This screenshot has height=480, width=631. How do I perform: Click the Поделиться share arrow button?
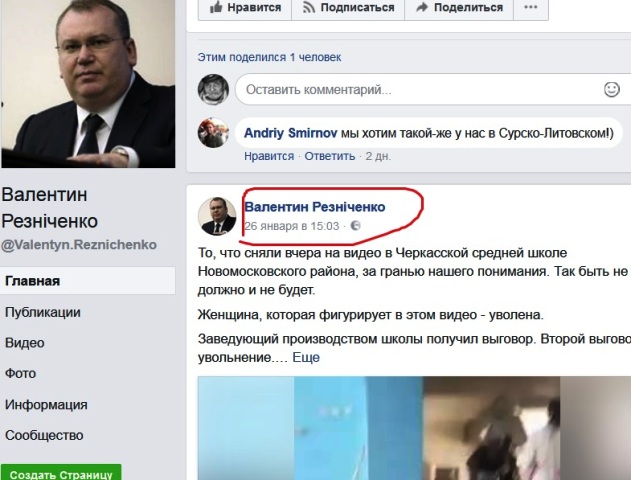pyautogui.click(x=459, y=8)
